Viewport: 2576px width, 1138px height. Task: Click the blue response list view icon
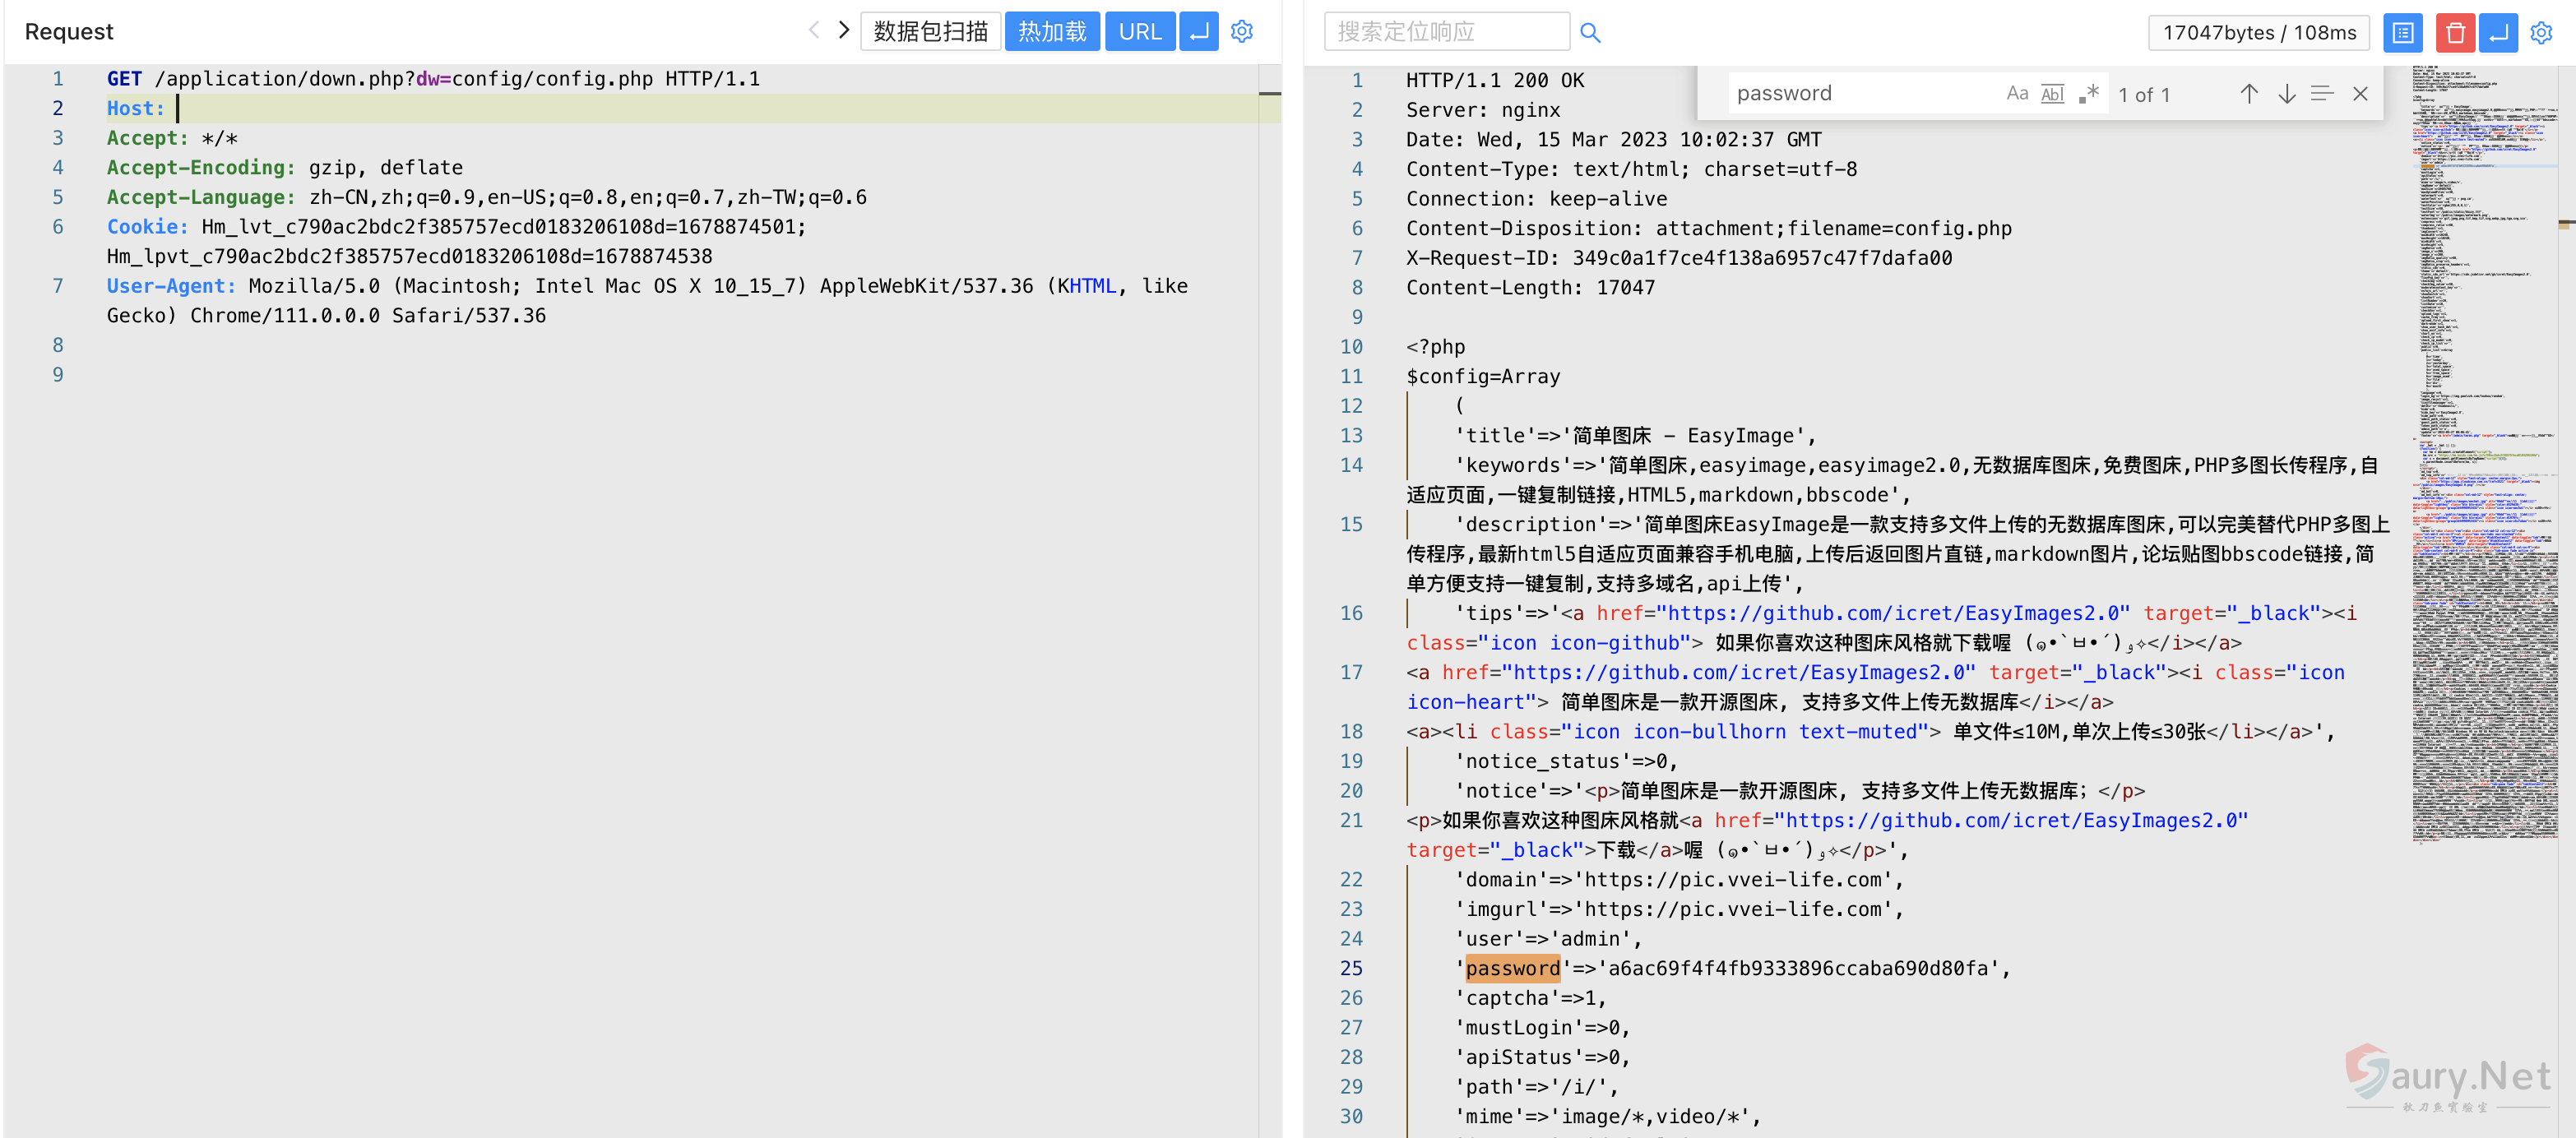pos(2402,33)
